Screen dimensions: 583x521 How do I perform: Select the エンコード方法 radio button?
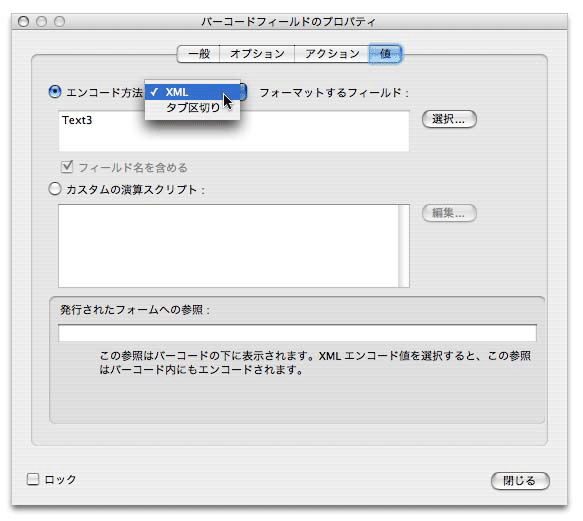pyautogui.click(x=55, y=92)
